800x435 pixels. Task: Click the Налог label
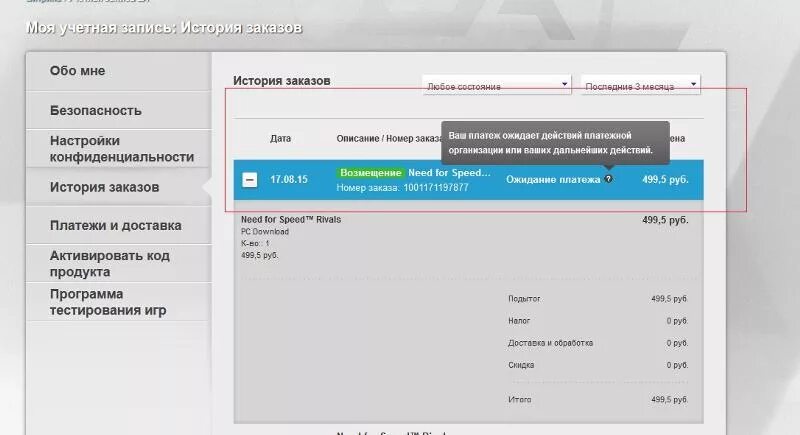[x=519, y=321]
